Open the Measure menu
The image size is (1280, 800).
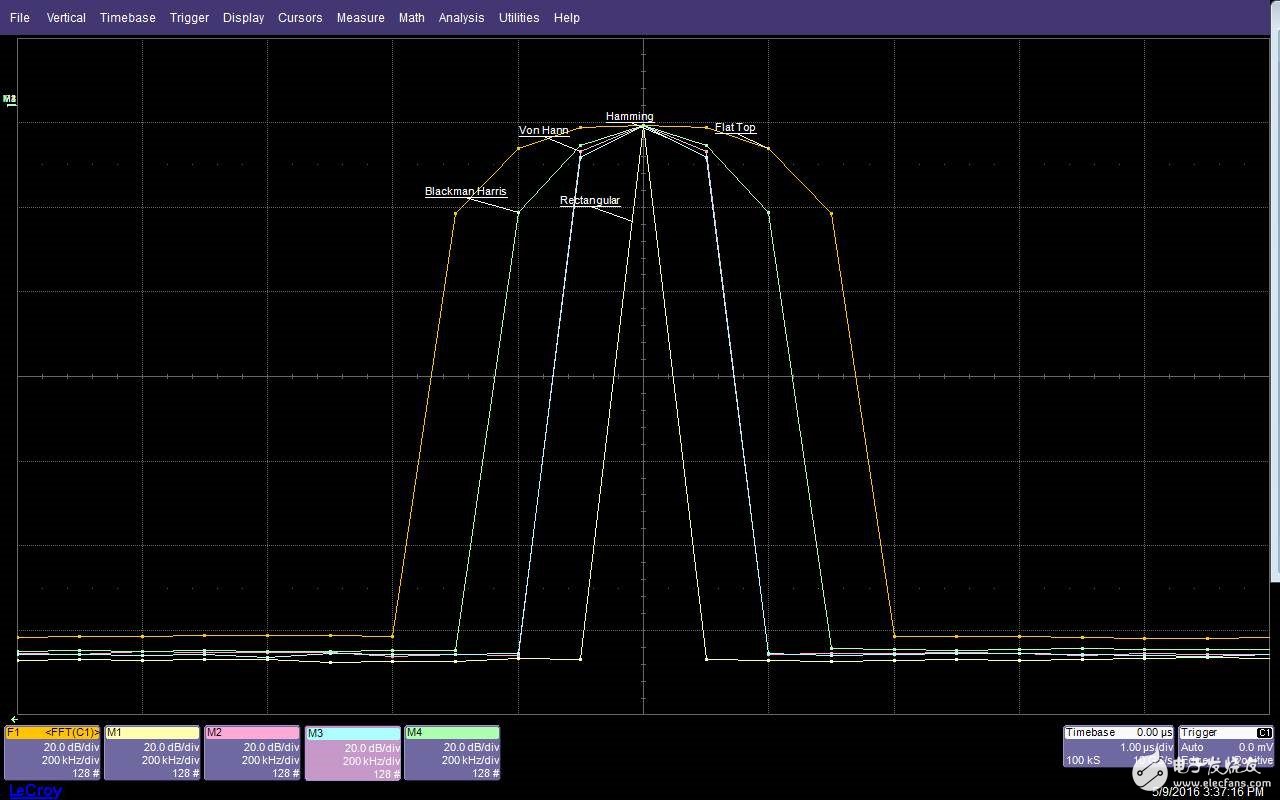point(360,18)
